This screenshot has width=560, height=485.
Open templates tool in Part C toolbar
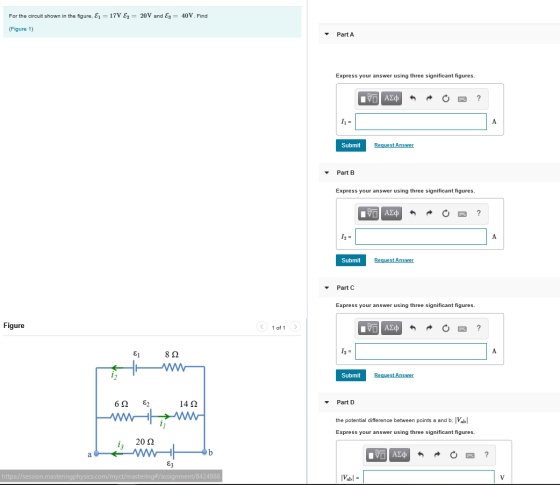(368, 328)
